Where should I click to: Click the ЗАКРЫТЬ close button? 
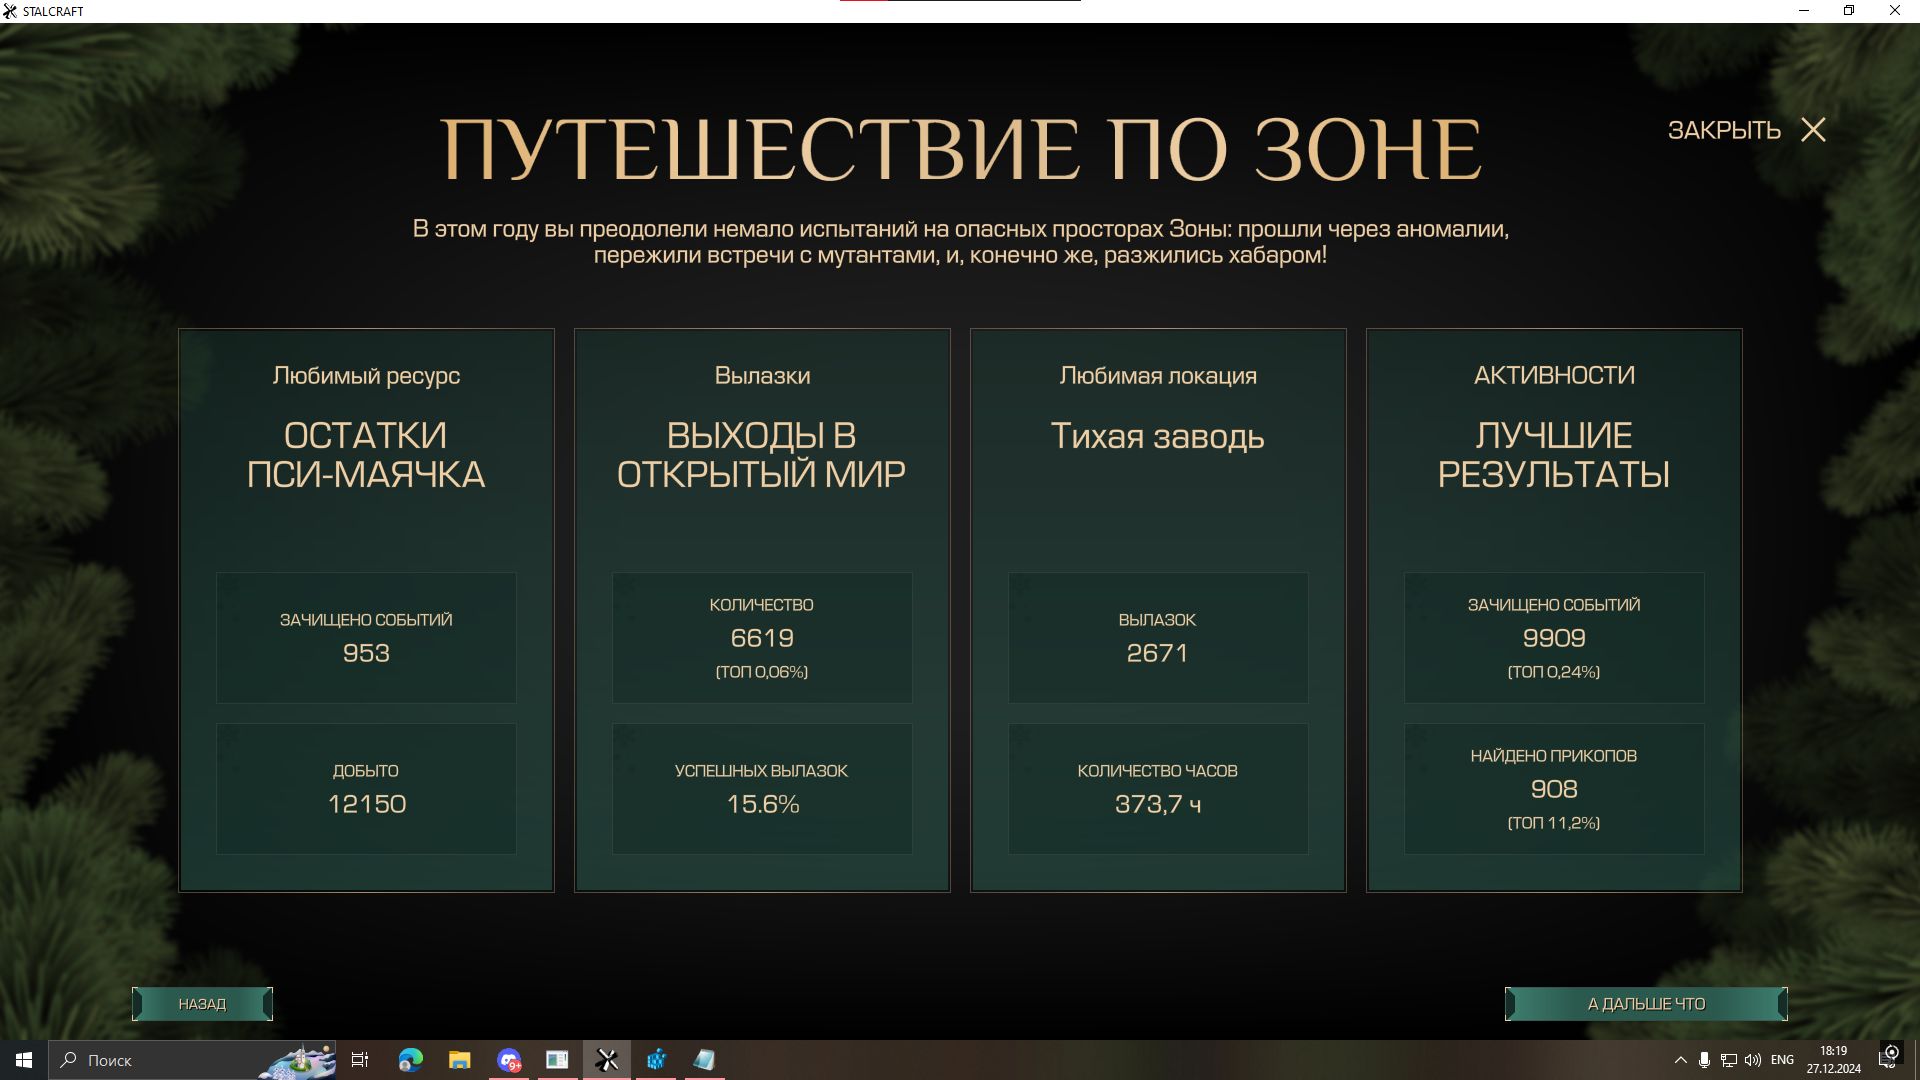tap(1746, 130)
